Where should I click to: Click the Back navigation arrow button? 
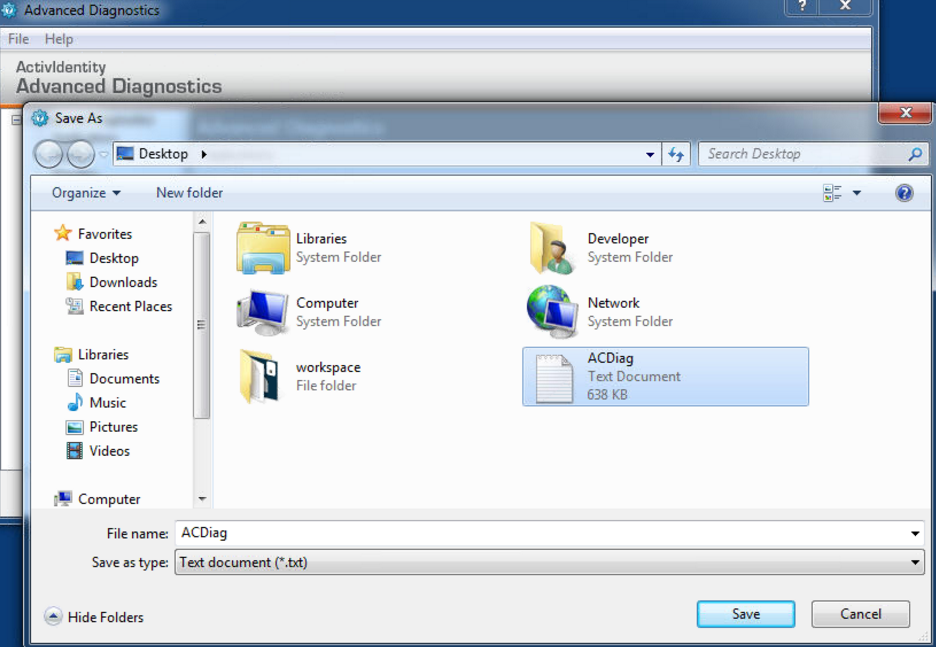click(x=48, y=155)
